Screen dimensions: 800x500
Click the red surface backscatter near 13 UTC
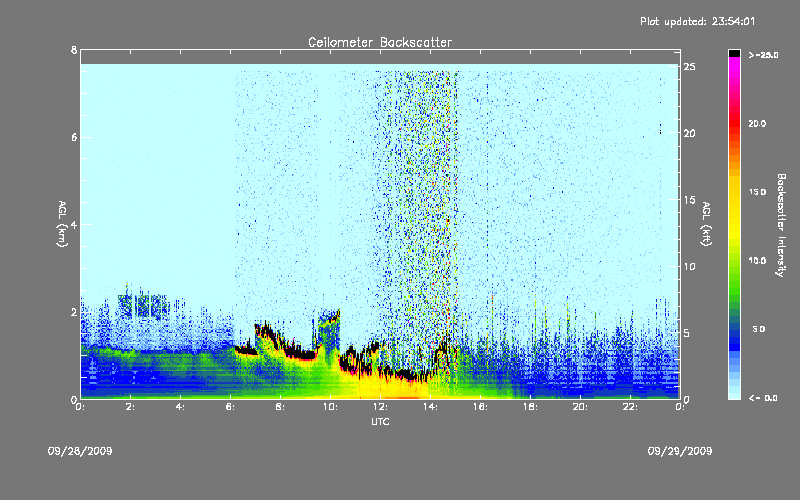[x=401, y=397]
